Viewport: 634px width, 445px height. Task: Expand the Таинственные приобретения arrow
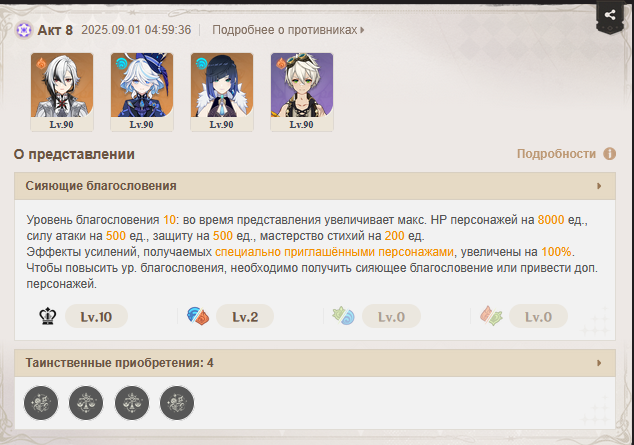(599, 363)
